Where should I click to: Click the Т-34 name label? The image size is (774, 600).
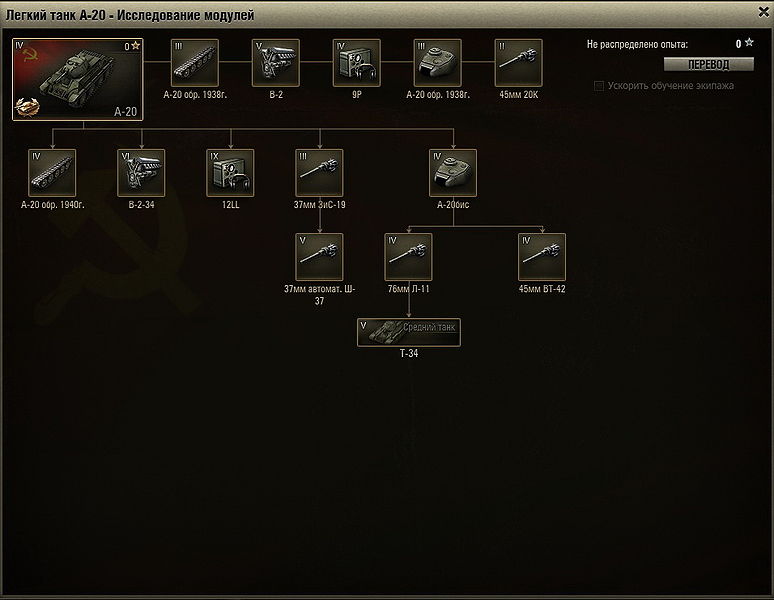(409, 353)
